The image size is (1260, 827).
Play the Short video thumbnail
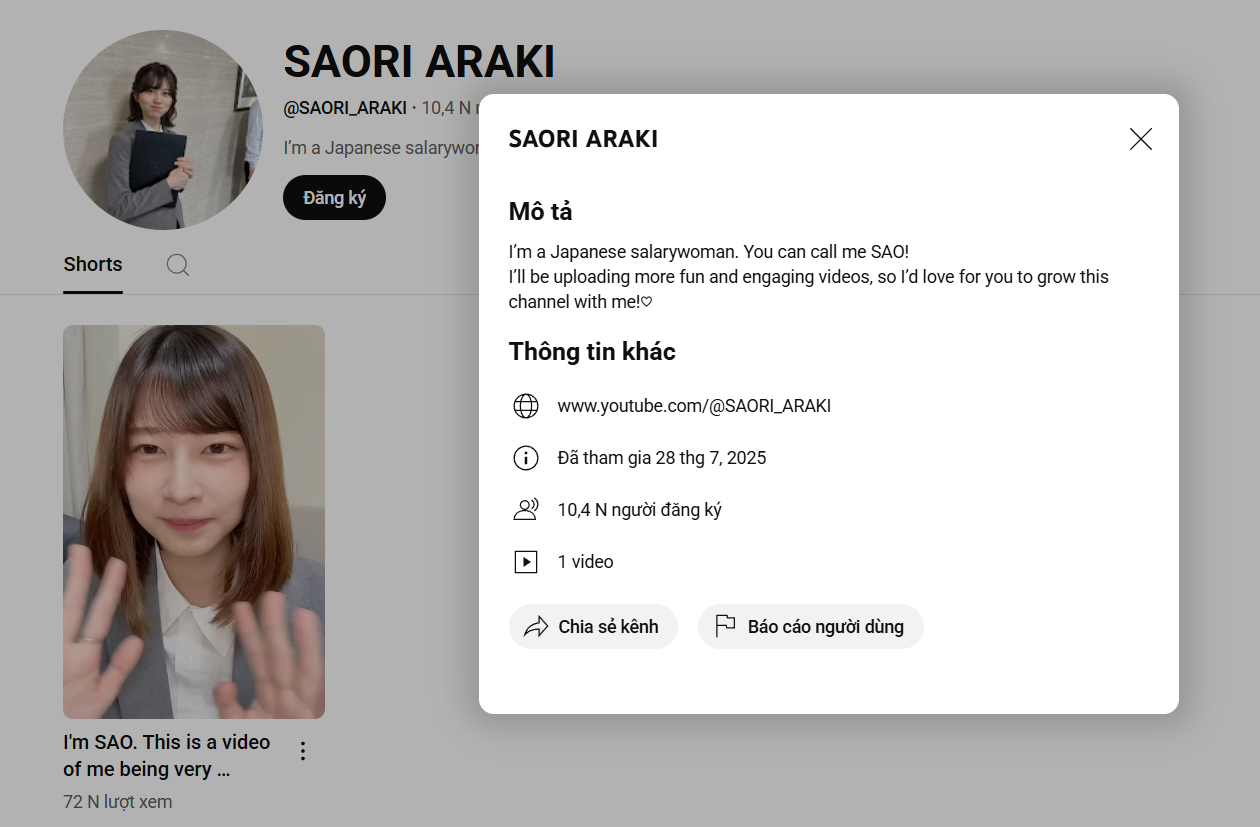pos(194,521)
